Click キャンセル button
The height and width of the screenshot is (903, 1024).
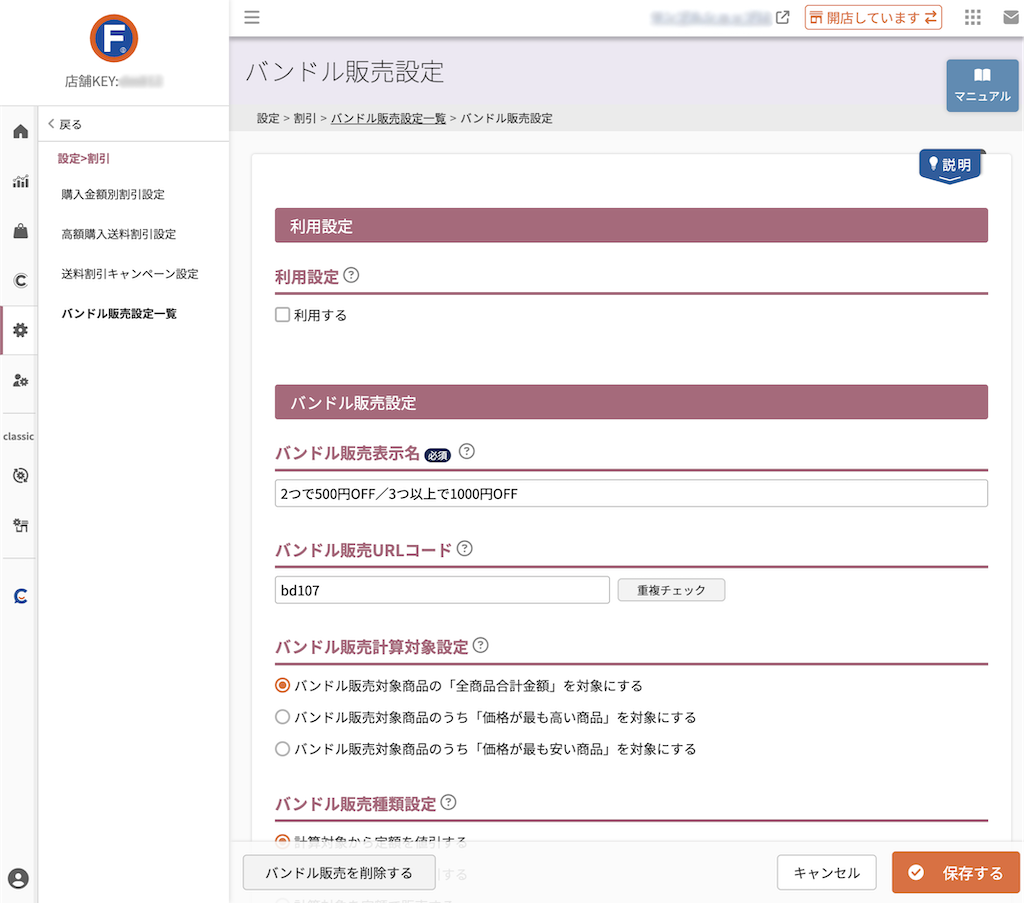826,873
